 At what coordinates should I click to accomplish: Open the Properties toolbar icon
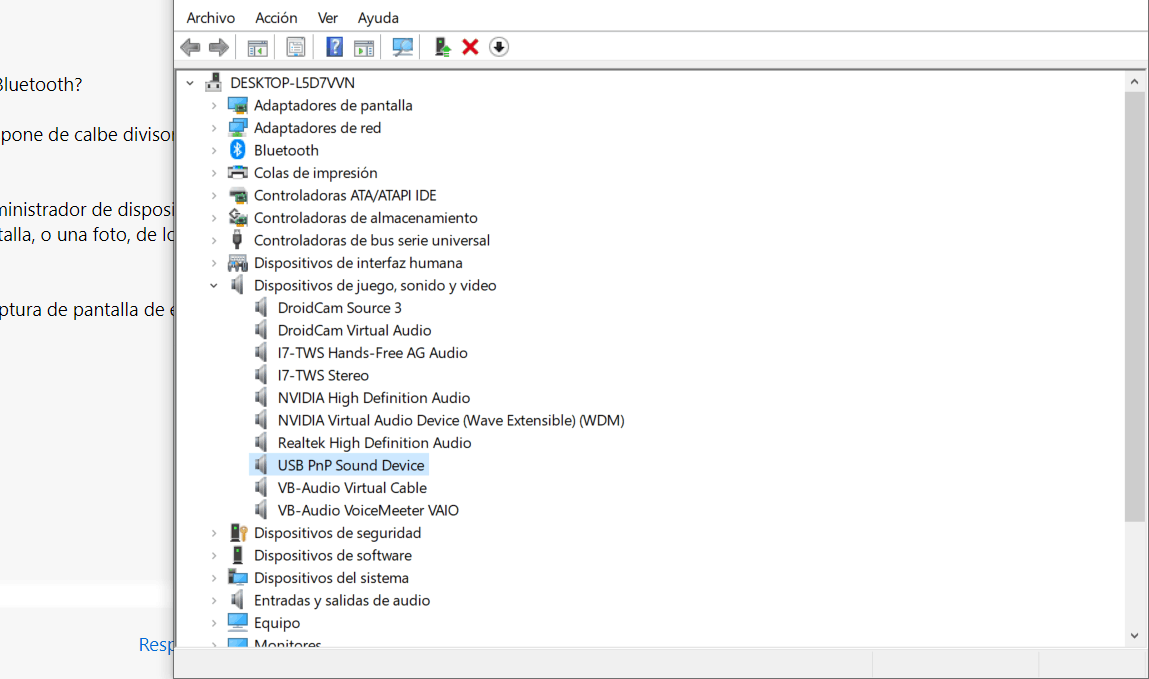click(295, 48)
